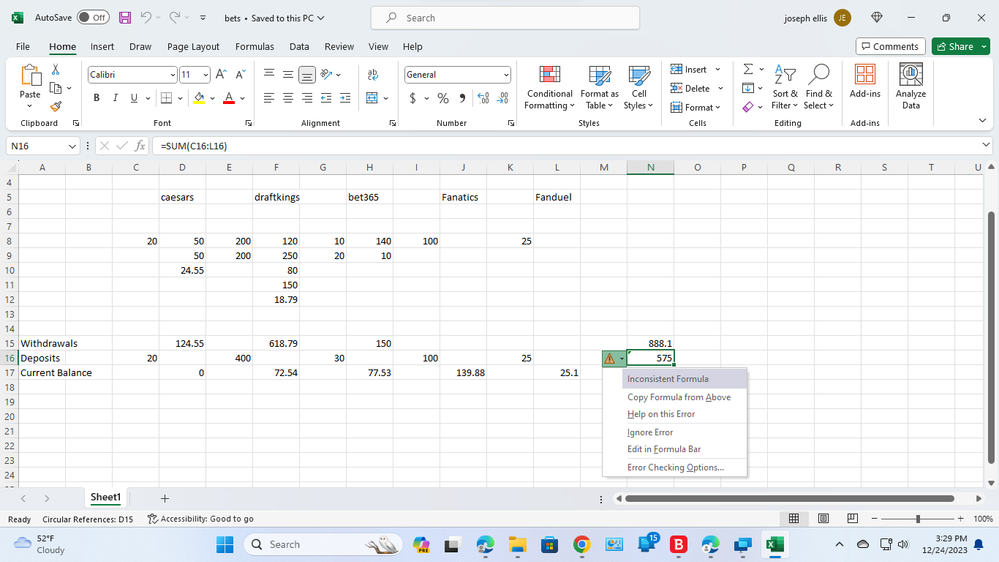Open the font name Calibri dropdown
999x562 pixels.
tap(172, 75)
